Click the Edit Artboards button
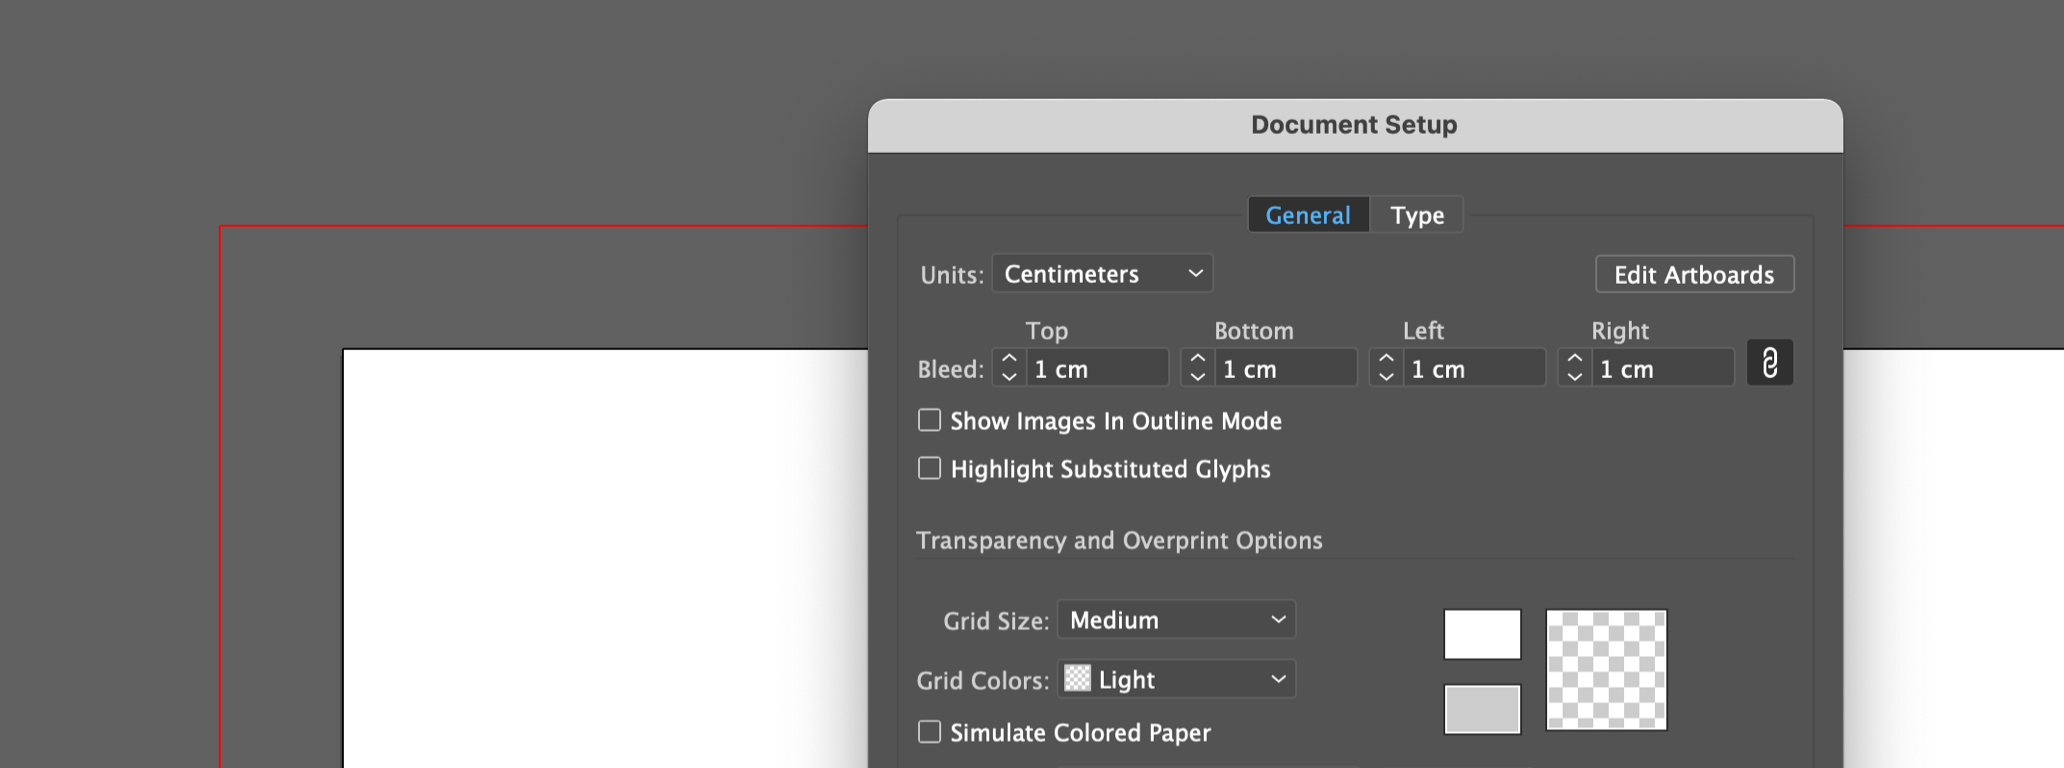The width and height of the screenshot is (2064, 768). click(1694, 275)
